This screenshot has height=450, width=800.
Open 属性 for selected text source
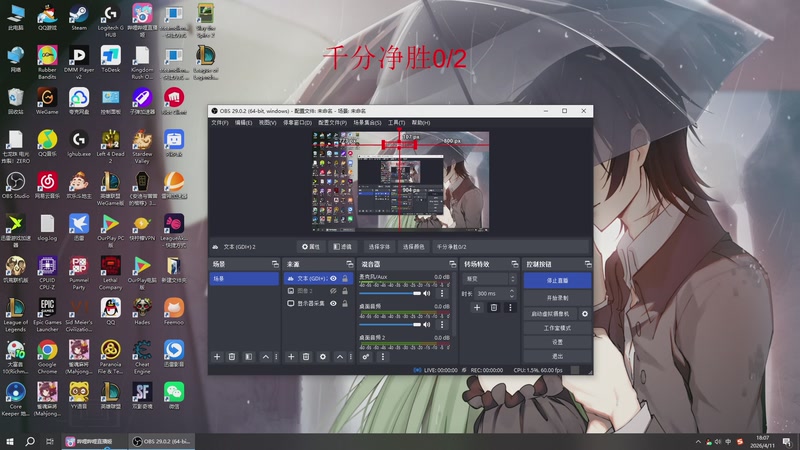pos(311,246)
